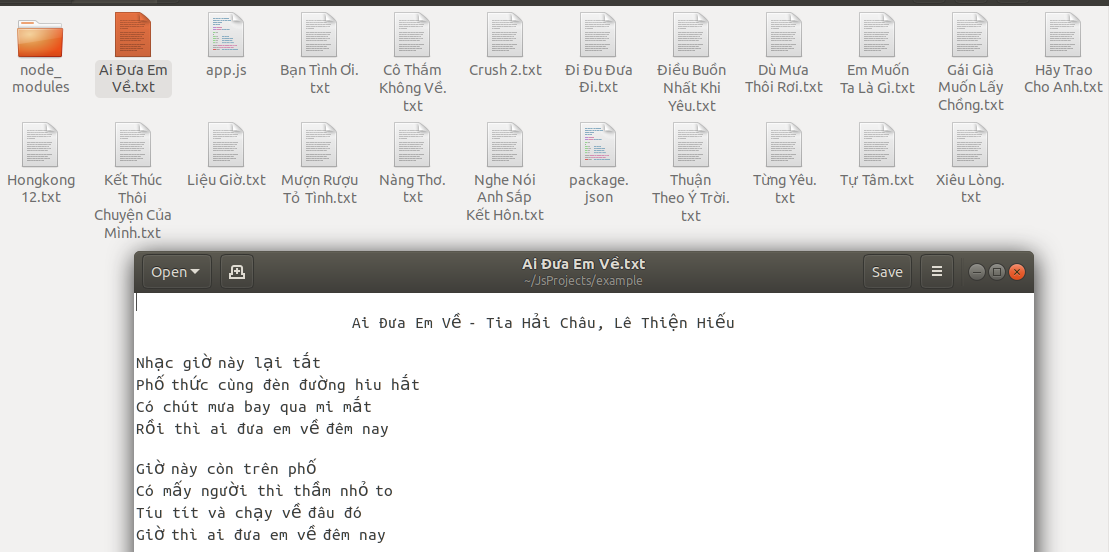Select the Hãy Trao Cho Anh.txt icon

[1063, 35]
